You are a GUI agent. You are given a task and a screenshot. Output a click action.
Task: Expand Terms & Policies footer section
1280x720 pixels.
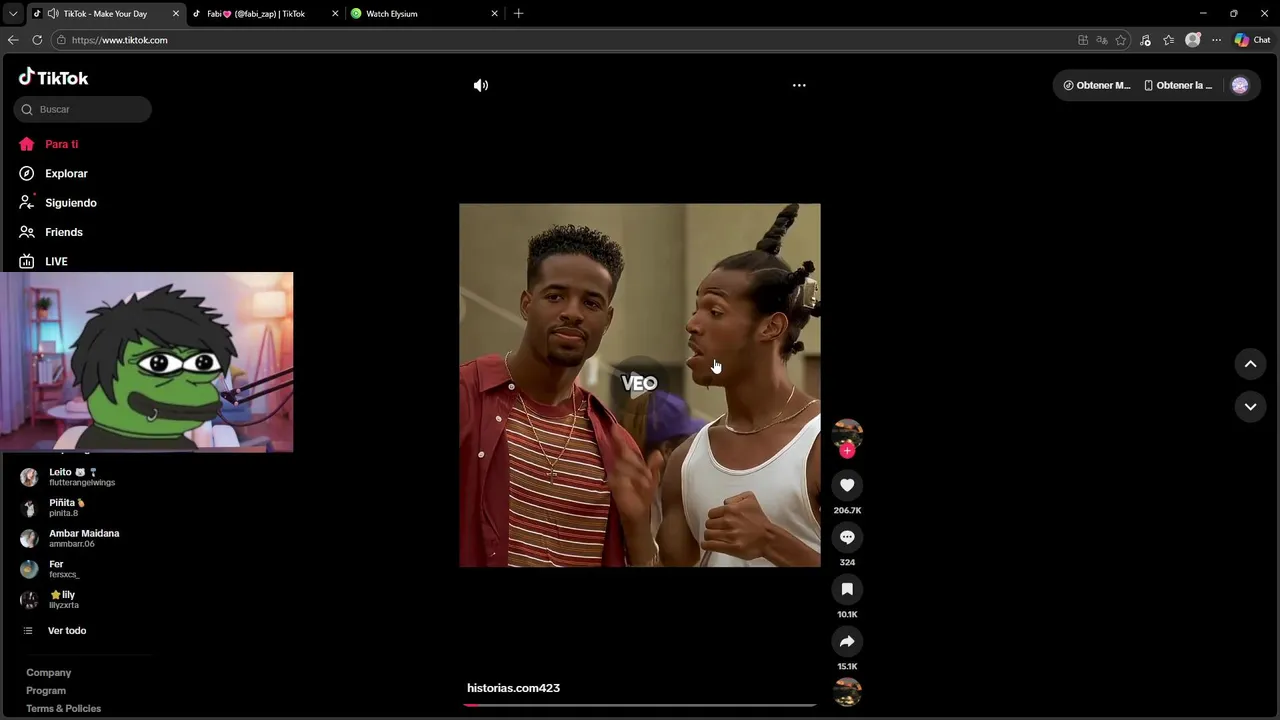click(63, 709)
